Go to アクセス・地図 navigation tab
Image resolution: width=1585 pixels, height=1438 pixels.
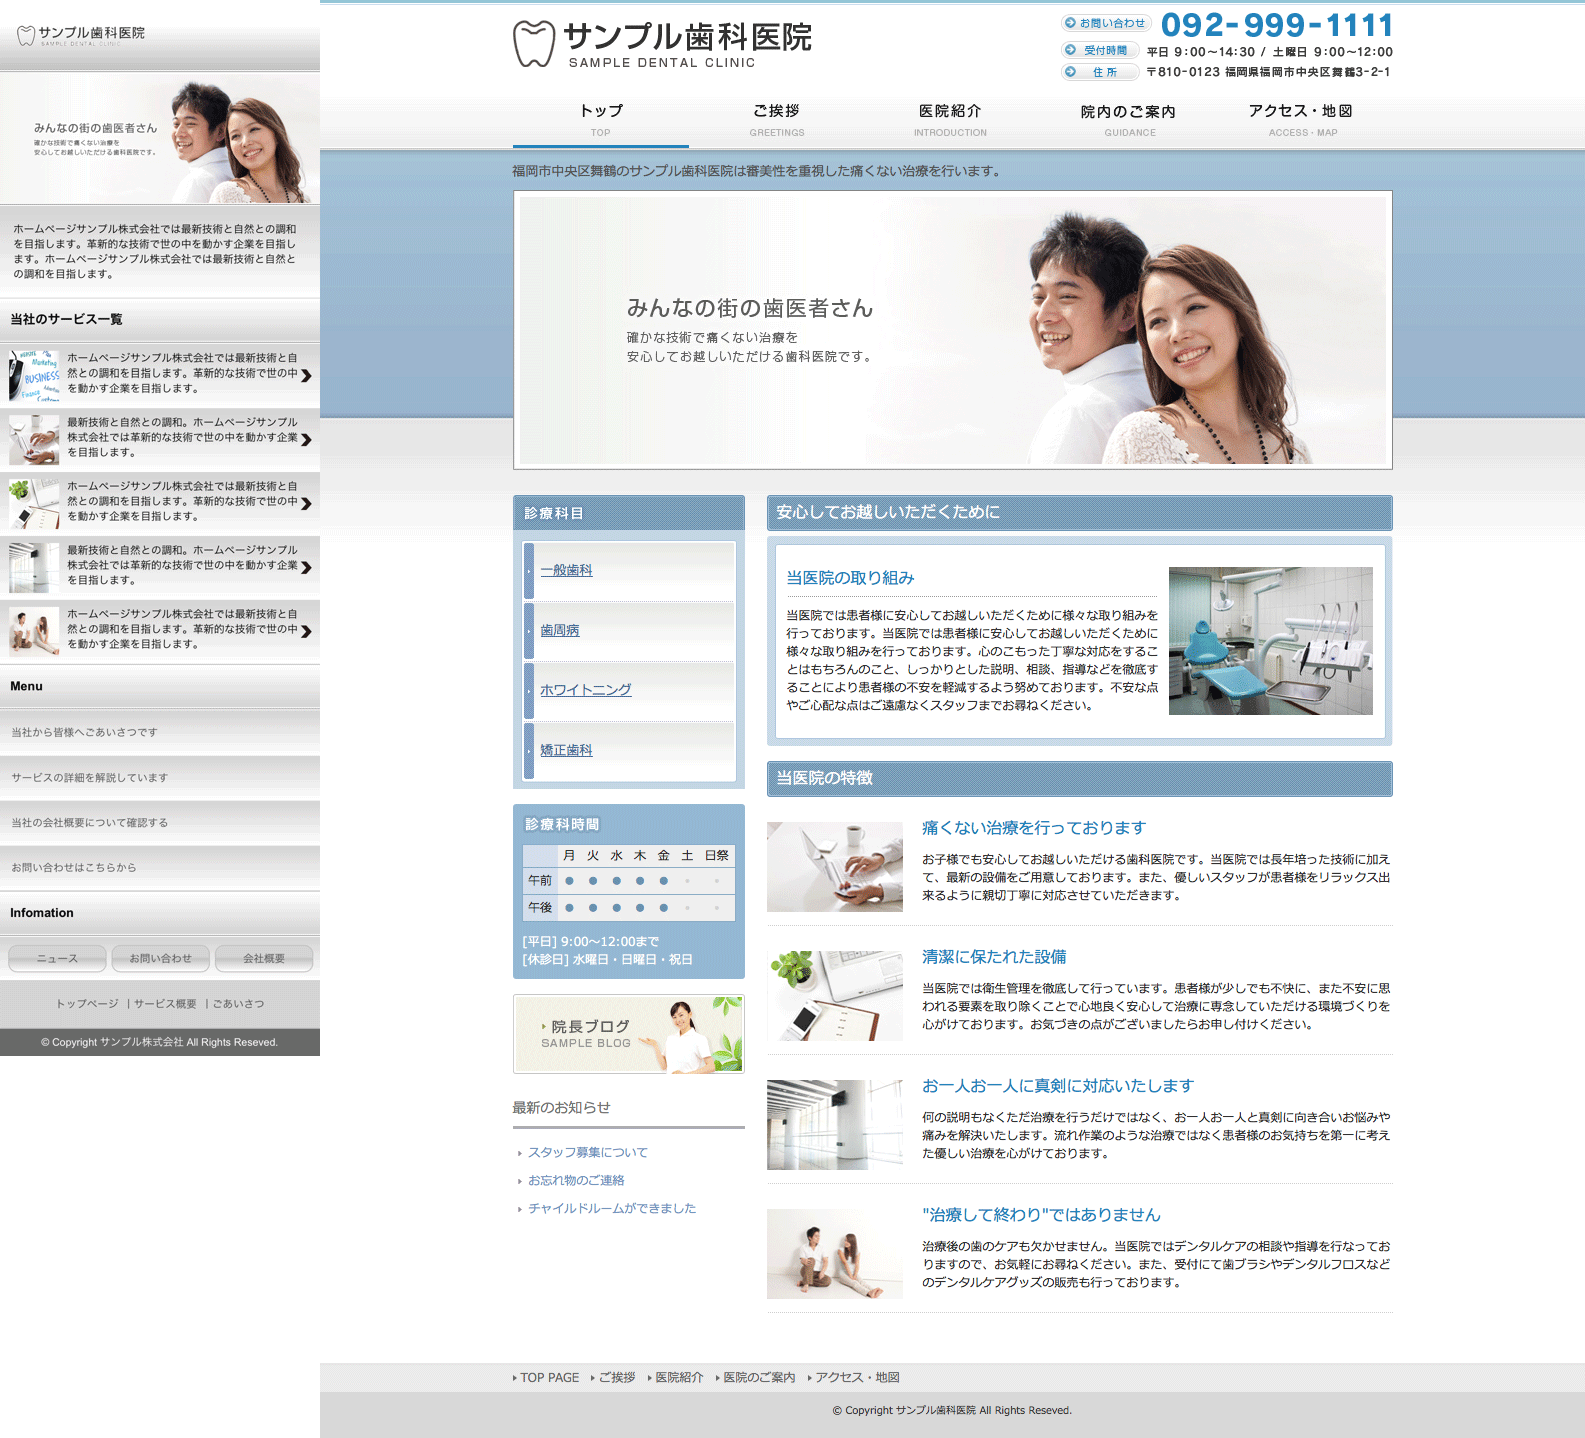[1301, 118]
